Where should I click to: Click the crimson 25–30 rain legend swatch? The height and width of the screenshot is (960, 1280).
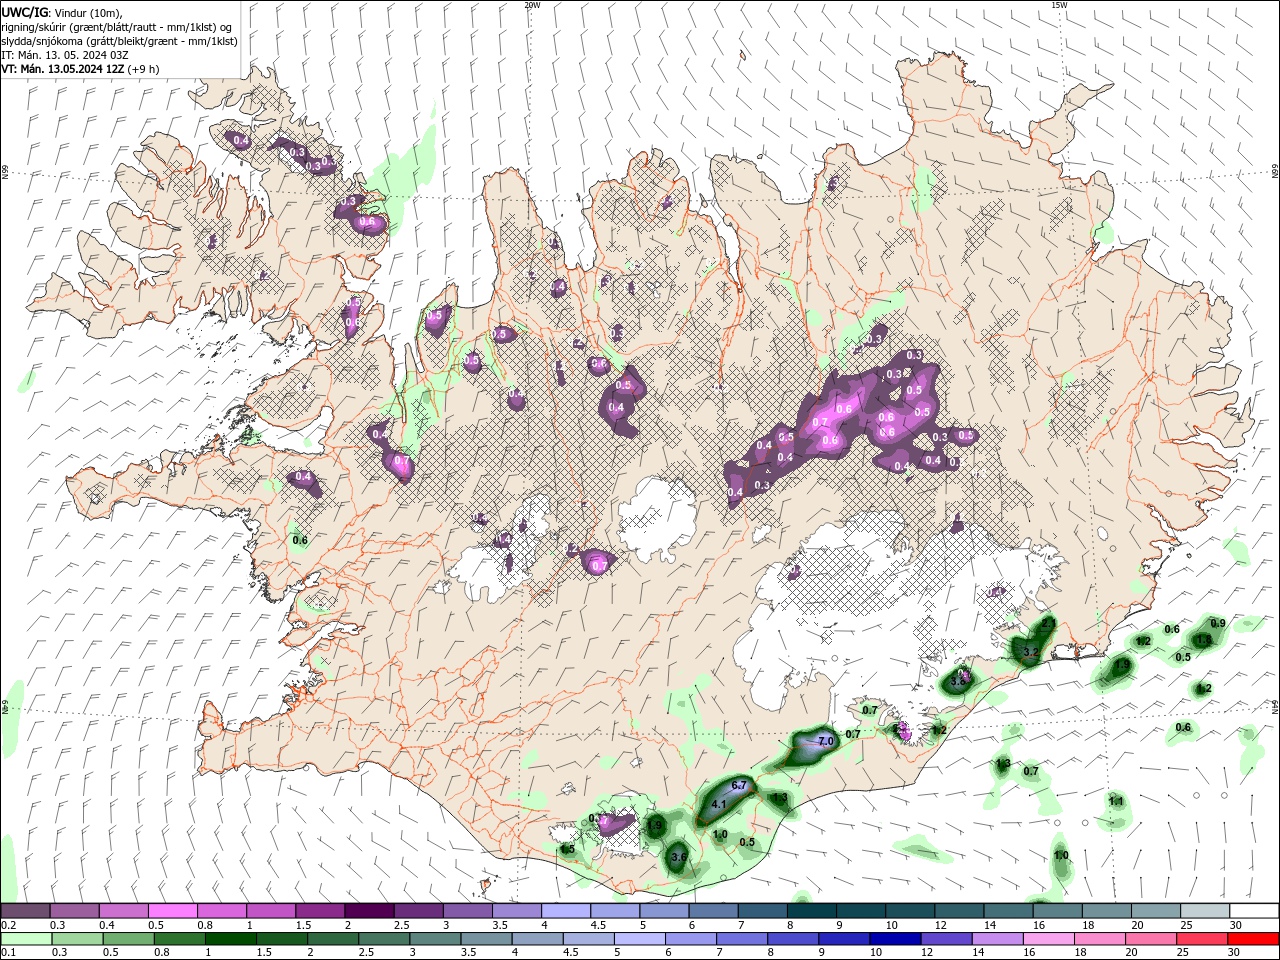click(1202, 939)
